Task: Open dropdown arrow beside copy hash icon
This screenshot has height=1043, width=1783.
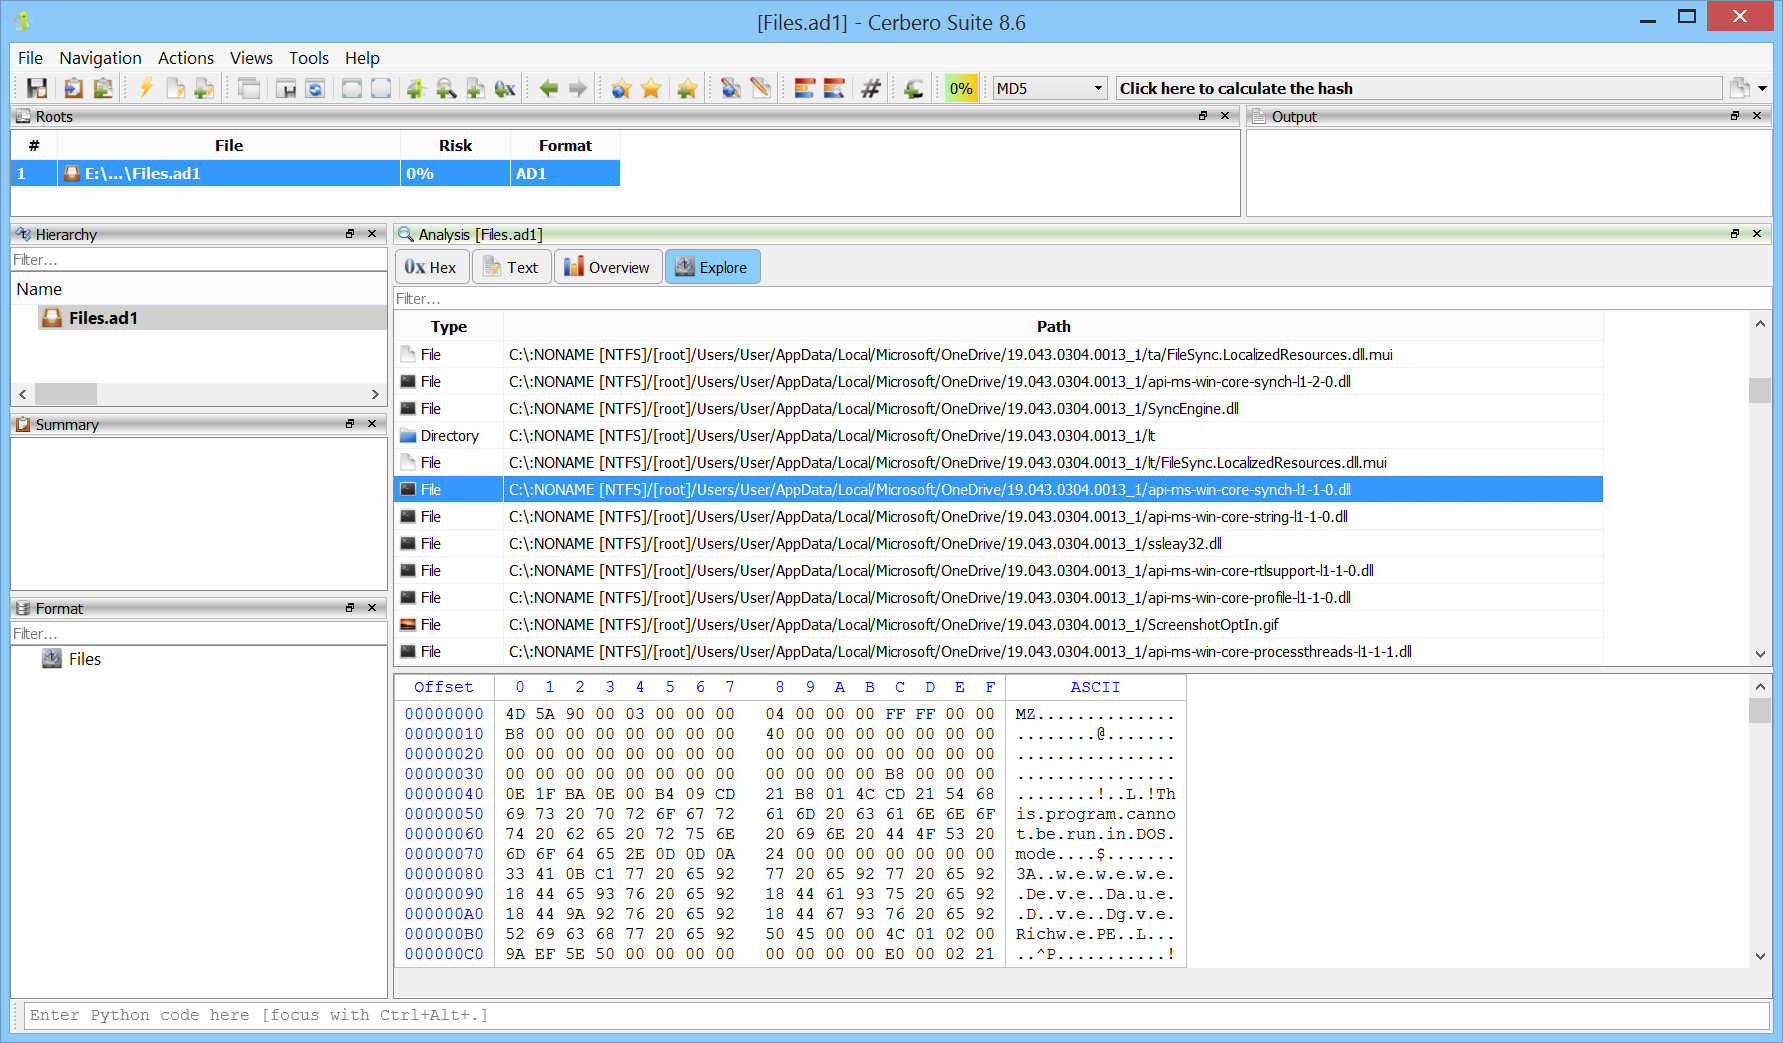Action: click(1762, 89)
